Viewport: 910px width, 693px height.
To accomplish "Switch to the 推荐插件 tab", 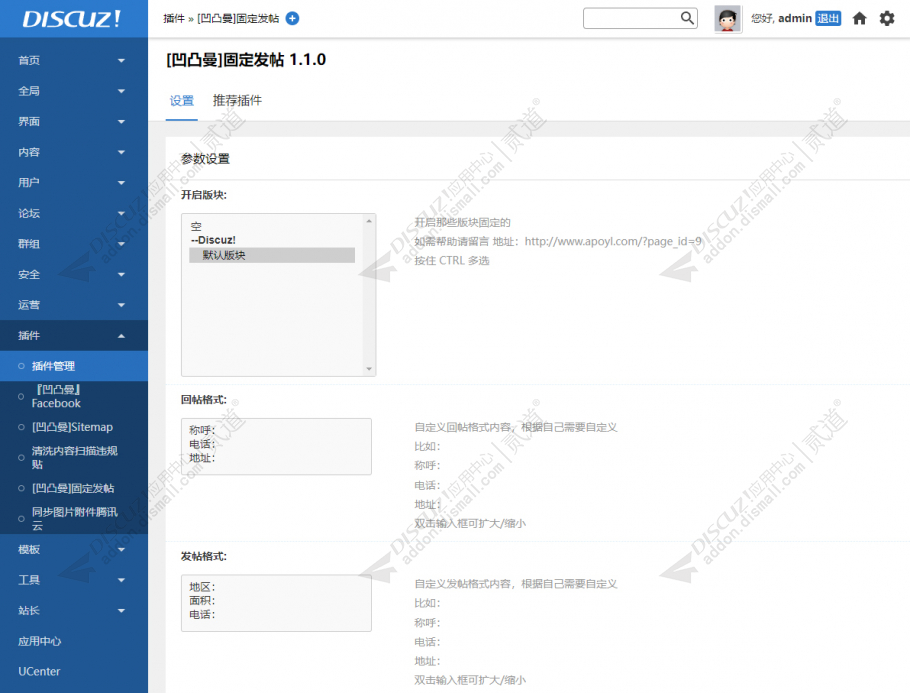I will coord(237,101).
